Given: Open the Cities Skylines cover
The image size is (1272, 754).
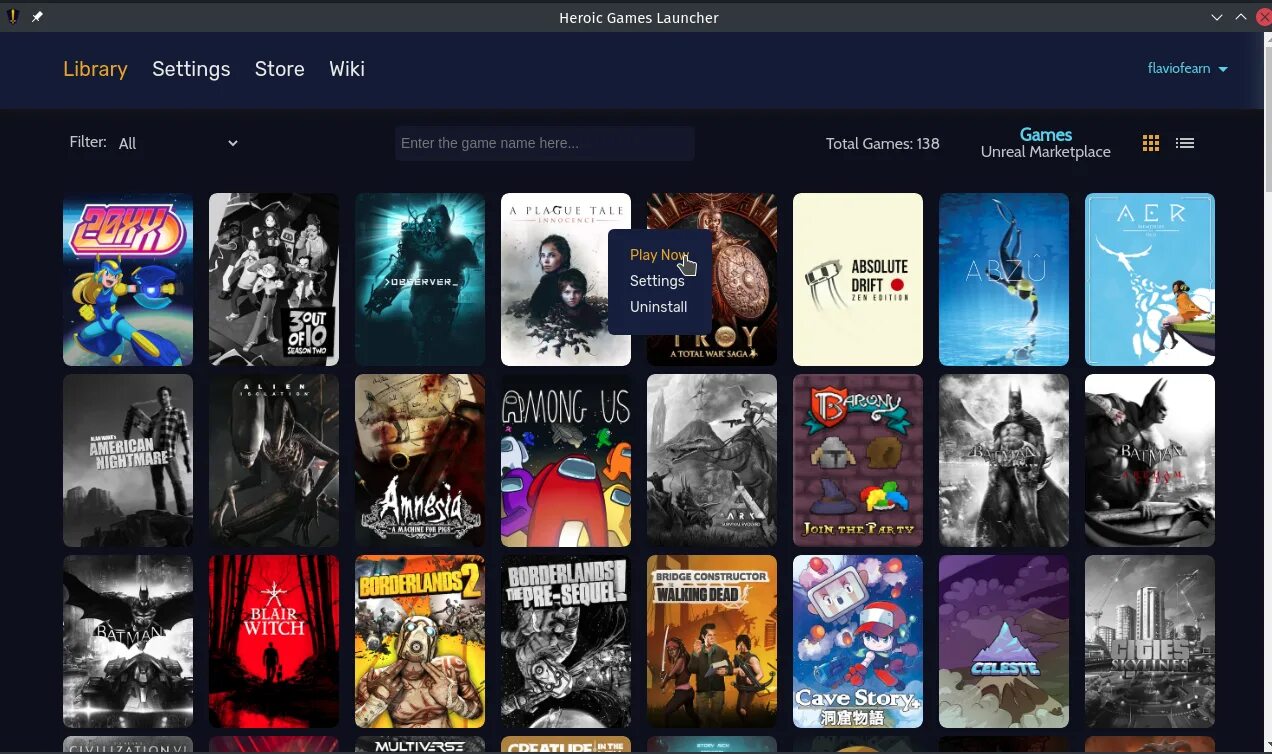Looking at the screenshot, I should [1150, 641].
